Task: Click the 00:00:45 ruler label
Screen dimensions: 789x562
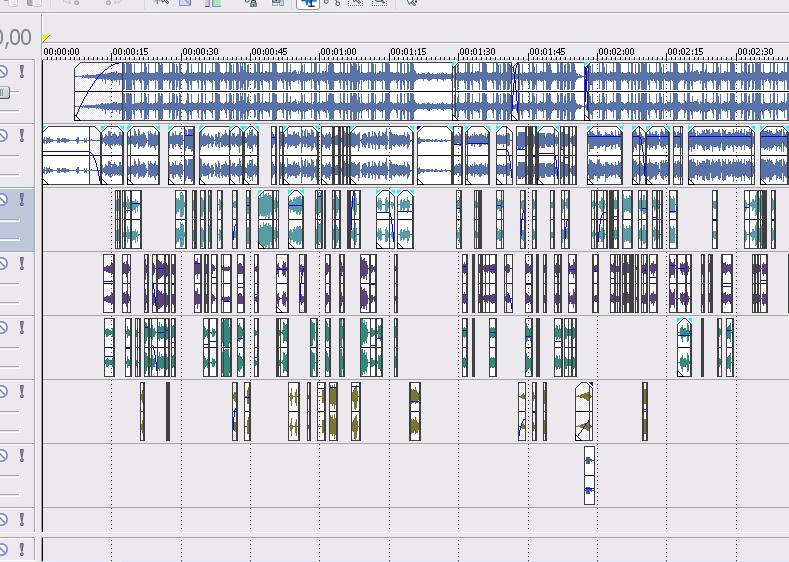Action: (270, 51)
